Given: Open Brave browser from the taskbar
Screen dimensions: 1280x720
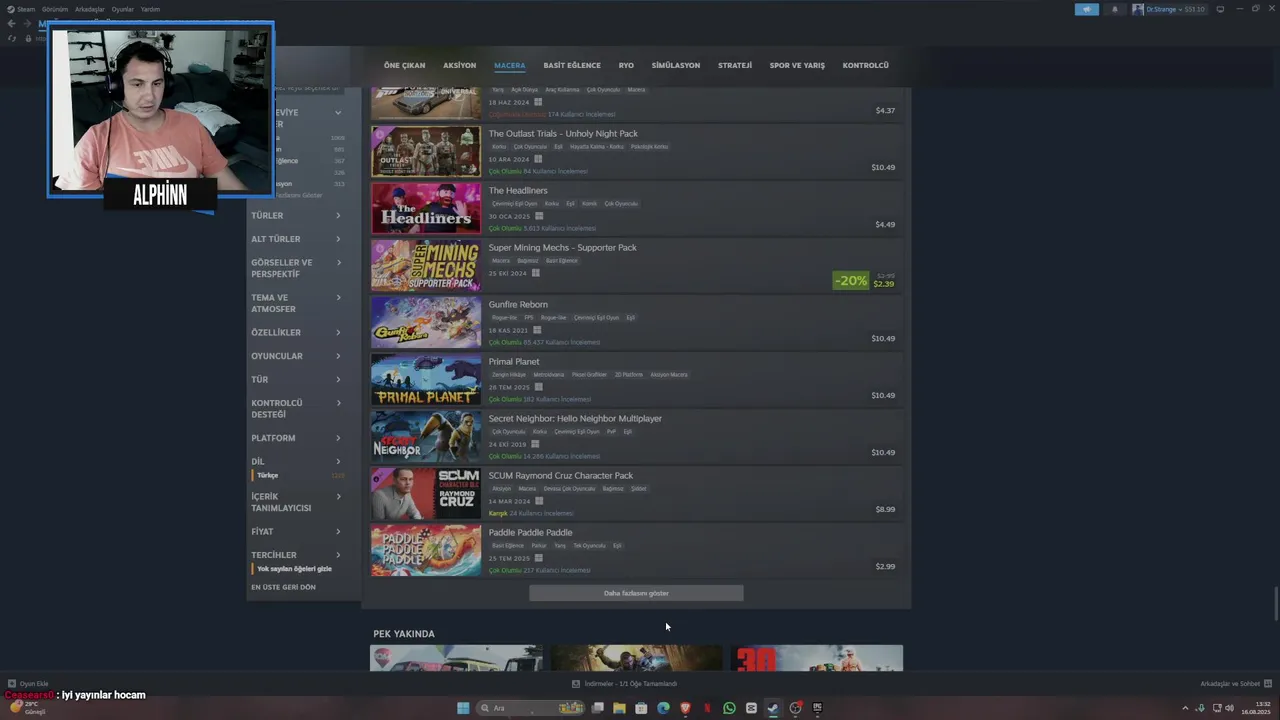Looking at the screenshot, I should coord(685,708).
